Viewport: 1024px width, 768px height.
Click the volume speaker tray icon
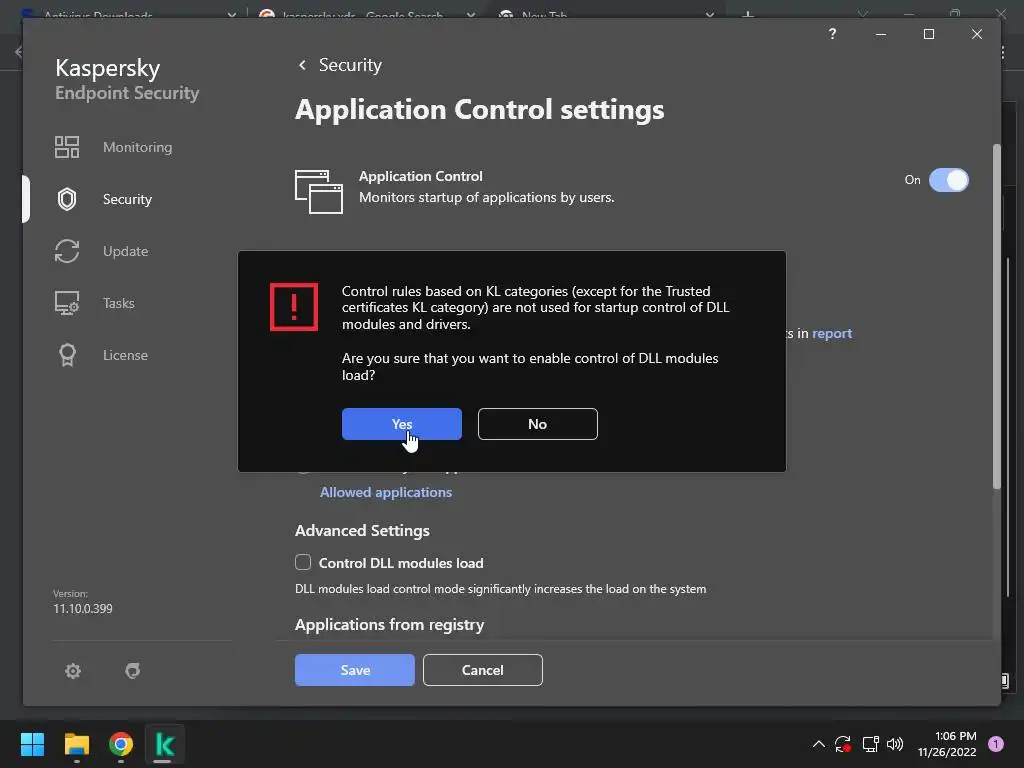tap(895, 744)
